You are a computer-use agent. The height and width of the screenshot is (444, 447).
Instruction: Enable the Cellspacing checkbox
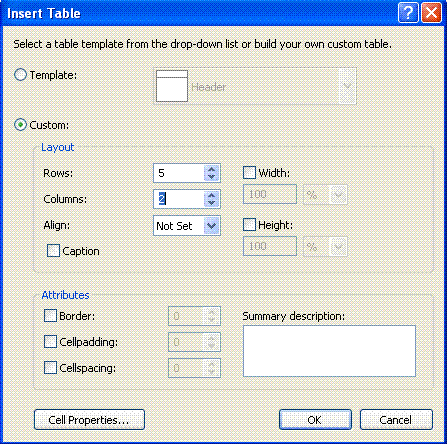point(50,368)
